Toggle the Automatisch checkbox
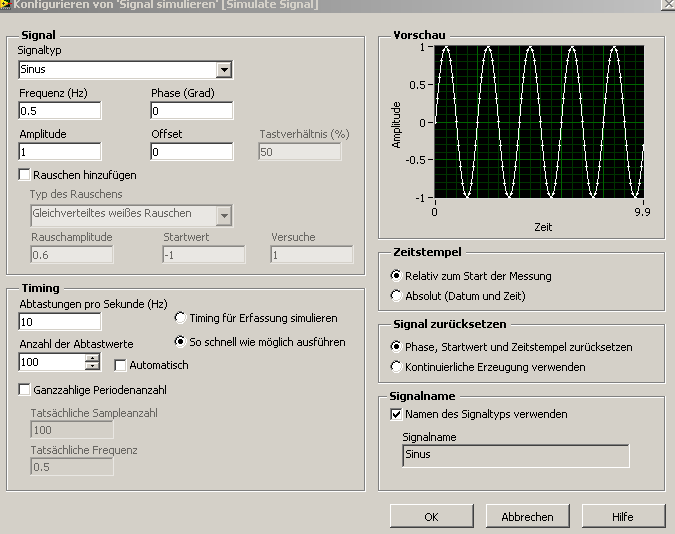This screenshot has height=534, width=675. (x=121, y=365)
